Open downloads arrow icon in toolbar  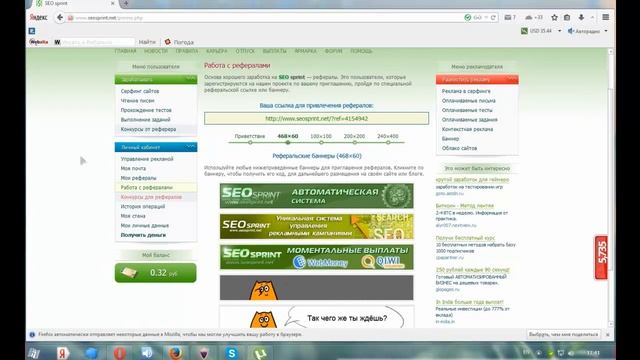tap(581, 18)
